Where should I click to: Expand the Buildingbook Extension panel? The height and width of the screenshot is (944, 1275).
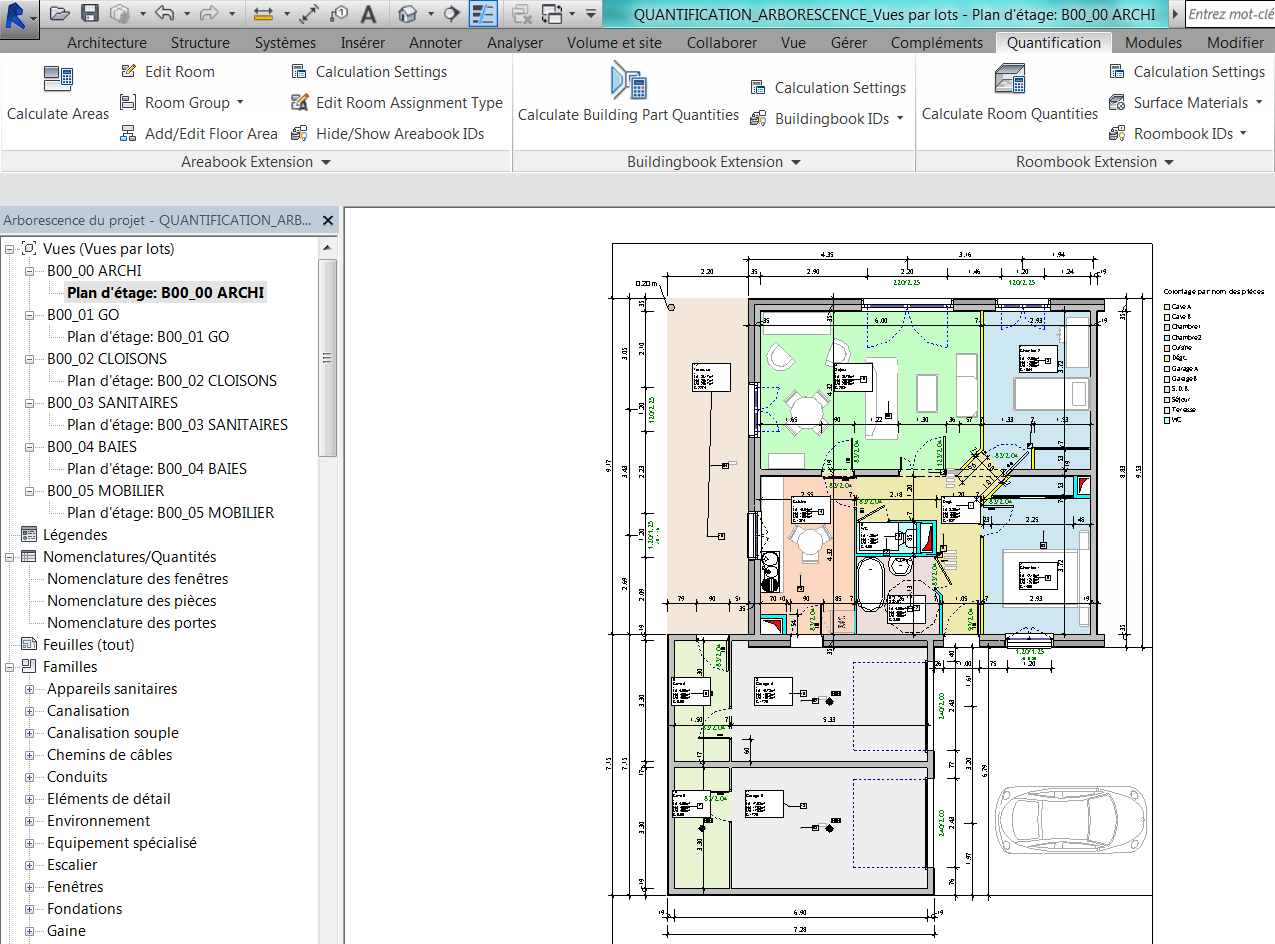714,162
